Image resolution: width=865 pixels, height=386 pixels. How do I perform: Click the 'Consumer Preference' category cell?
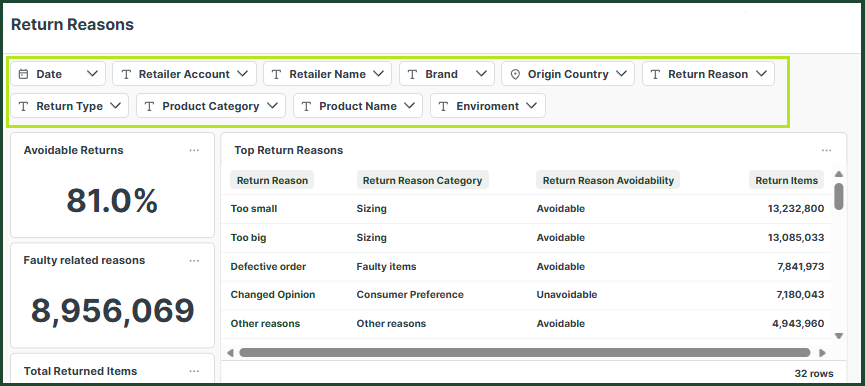tap(410, 295)
